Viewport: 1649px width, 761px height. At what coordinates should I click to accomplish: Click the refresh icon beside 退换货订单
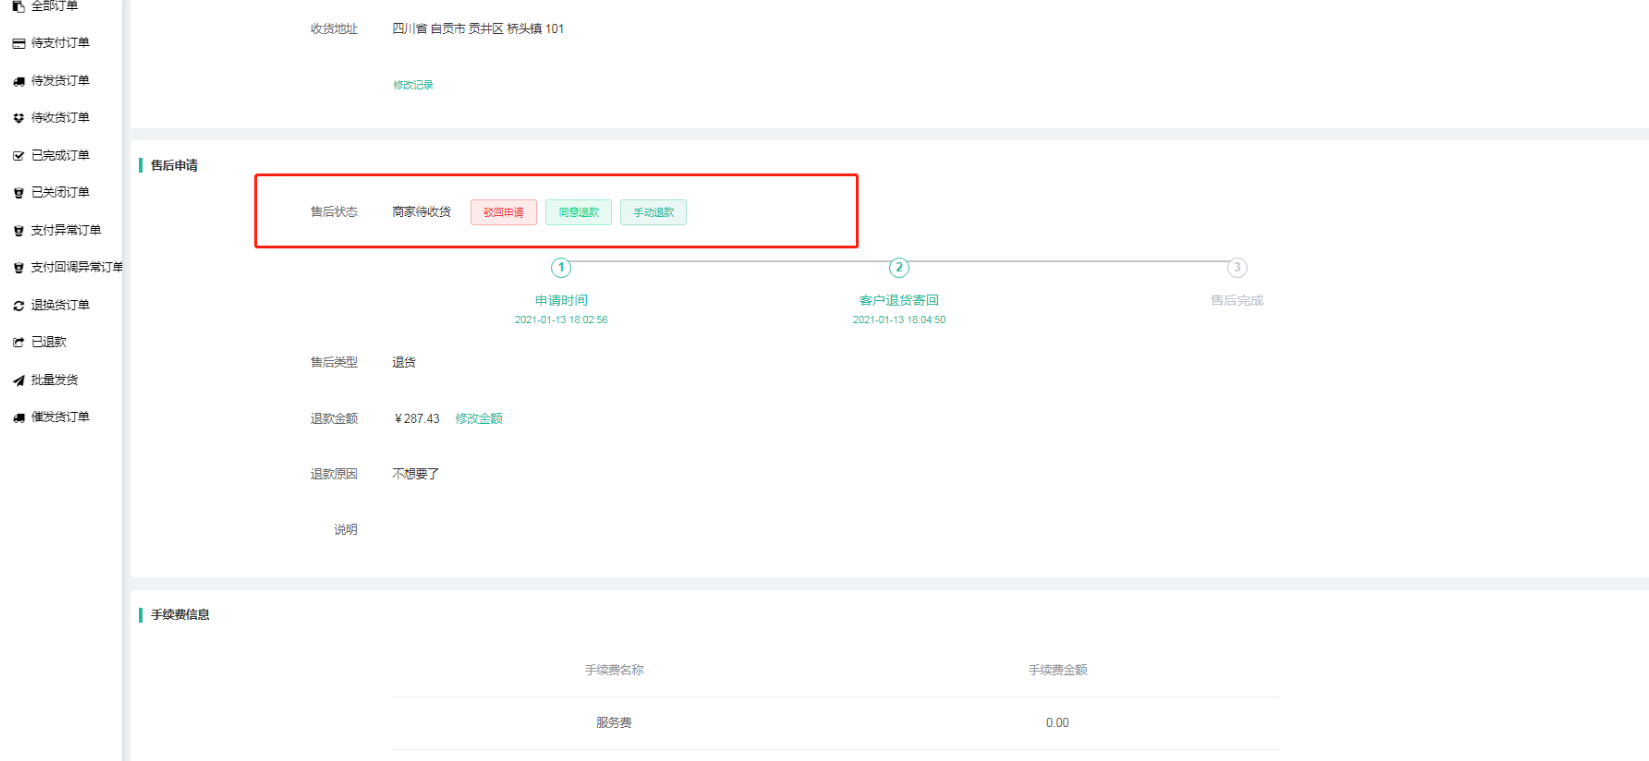(18, 306)
